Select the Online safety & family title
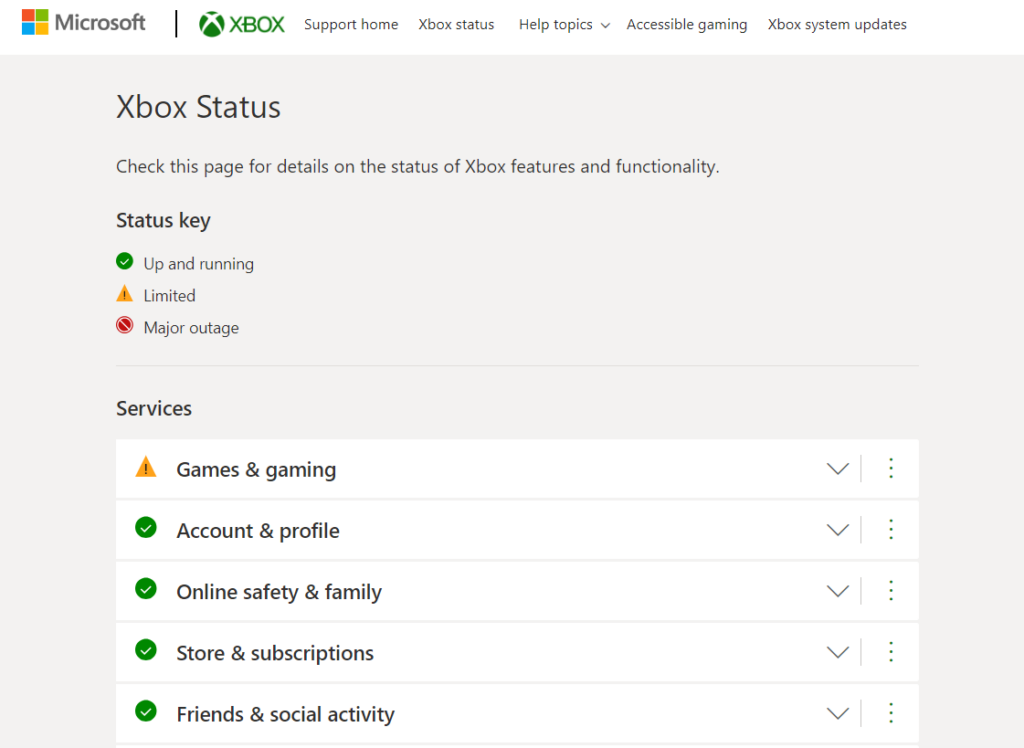Screen dimensions: 1024x748 tap(279, 592)
